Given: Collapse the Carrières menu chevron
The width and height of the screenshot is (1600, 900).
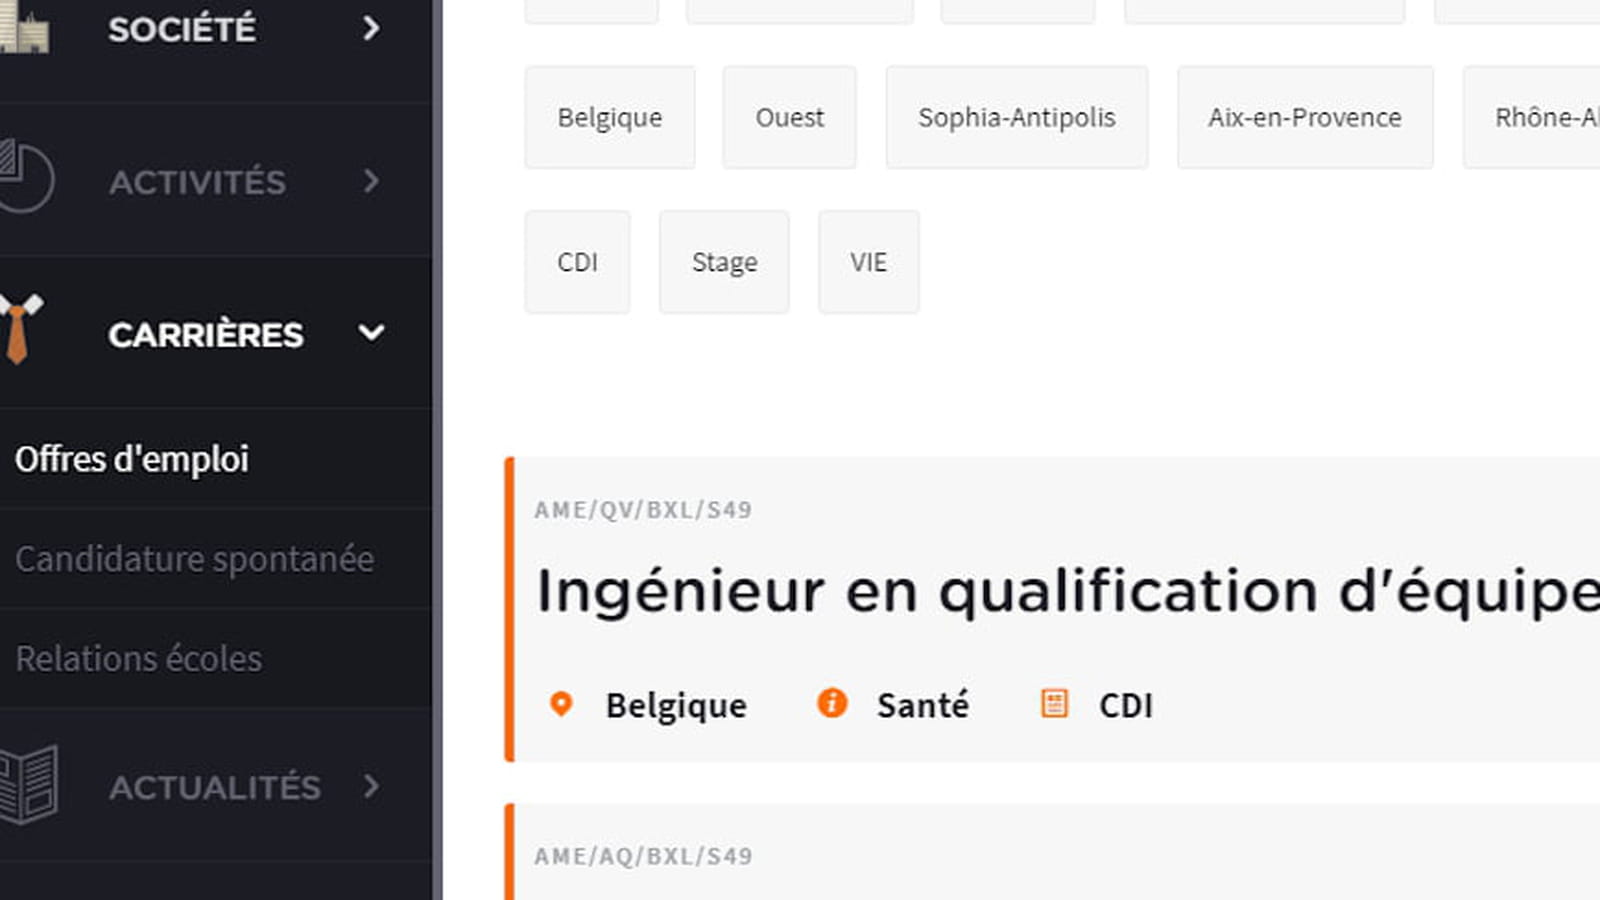Looking at the screenshot, I should point(371,333).
